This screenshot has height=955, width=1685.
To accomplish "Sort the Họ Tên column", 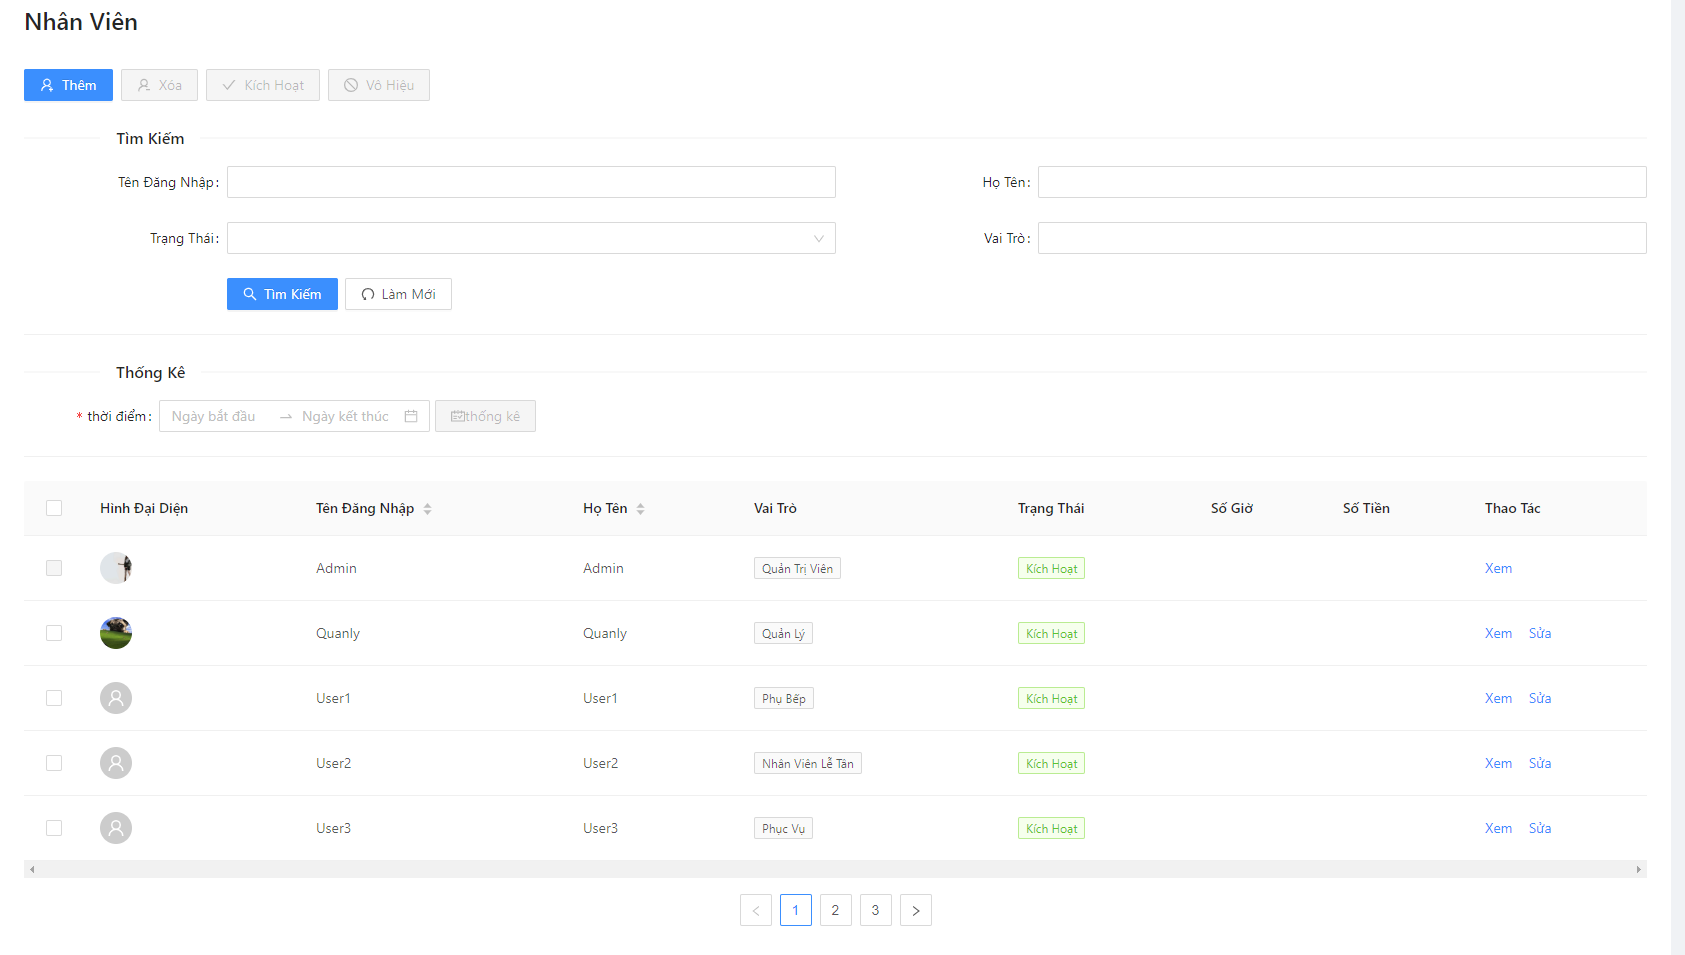I will tap(642, 508).
